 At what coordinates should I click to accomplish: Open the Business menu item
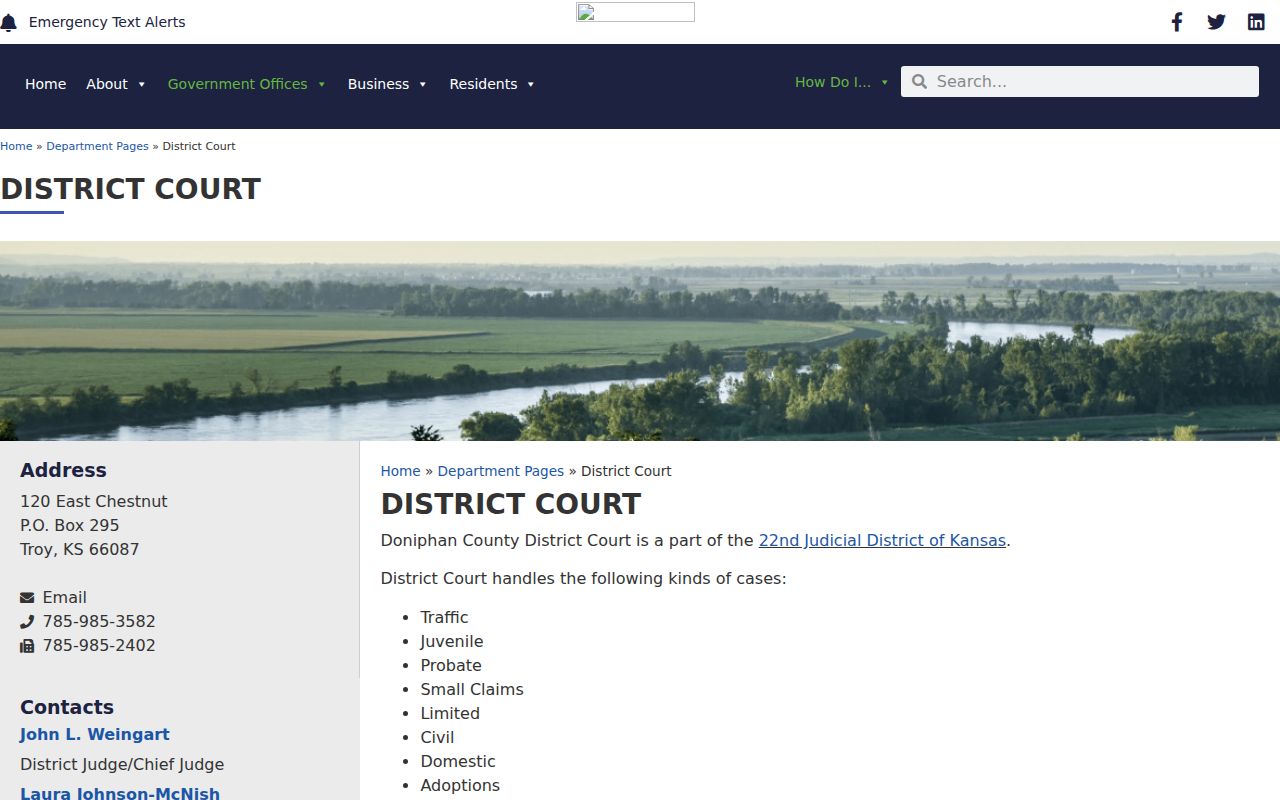[x=378, y=84]
